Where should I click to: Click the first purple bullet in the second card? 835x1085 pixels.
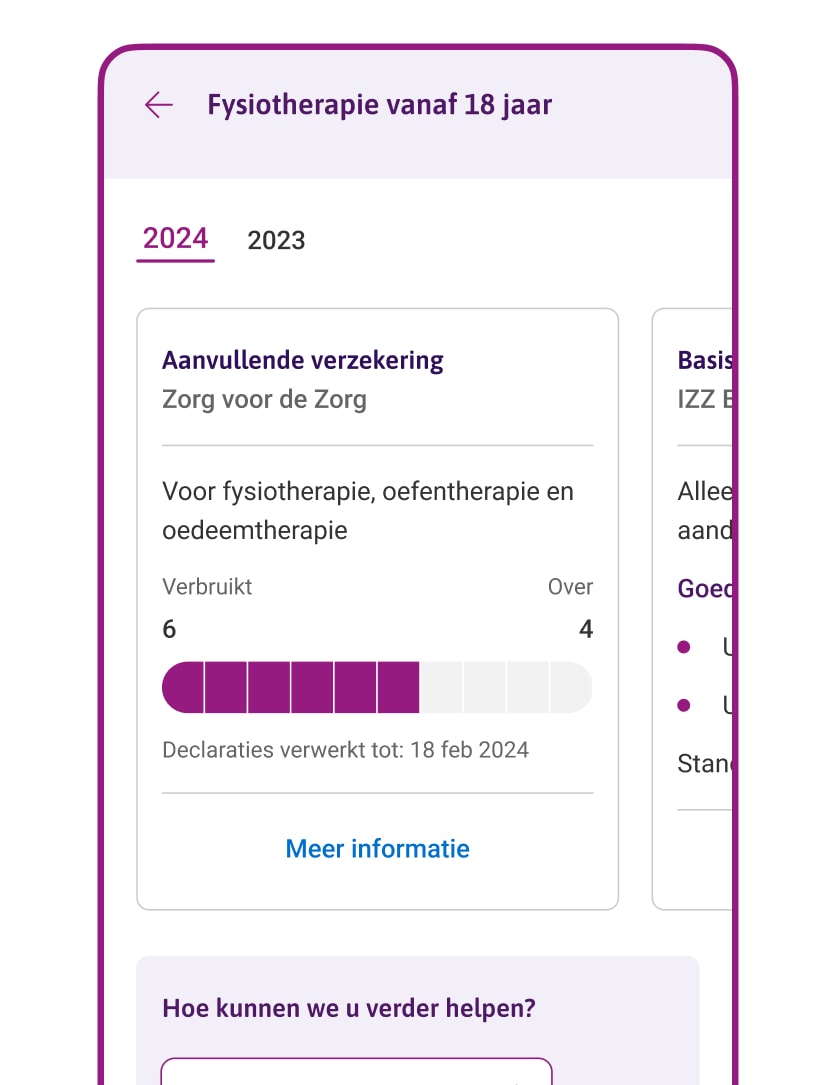click(x=684, y=647)
